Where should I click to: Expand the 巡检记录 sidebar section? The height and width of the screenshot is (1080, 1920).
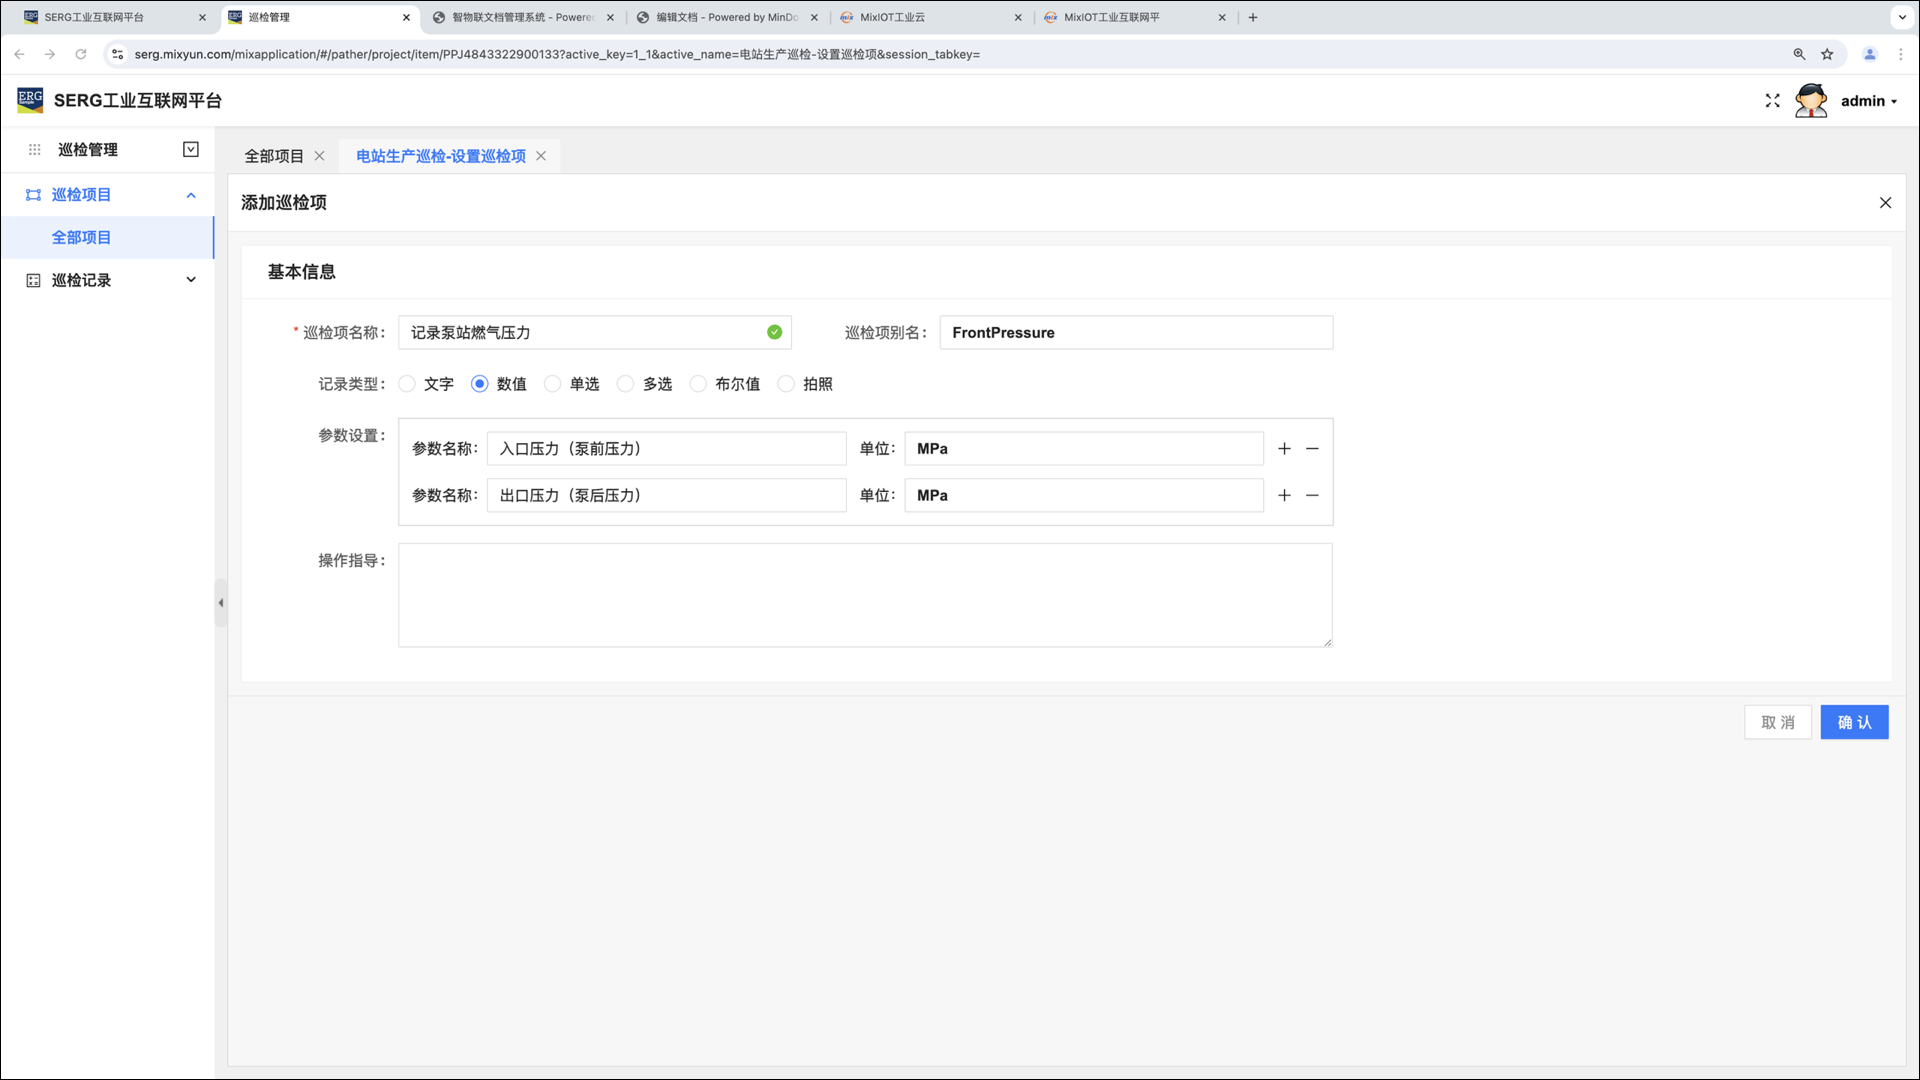point(191,280)
